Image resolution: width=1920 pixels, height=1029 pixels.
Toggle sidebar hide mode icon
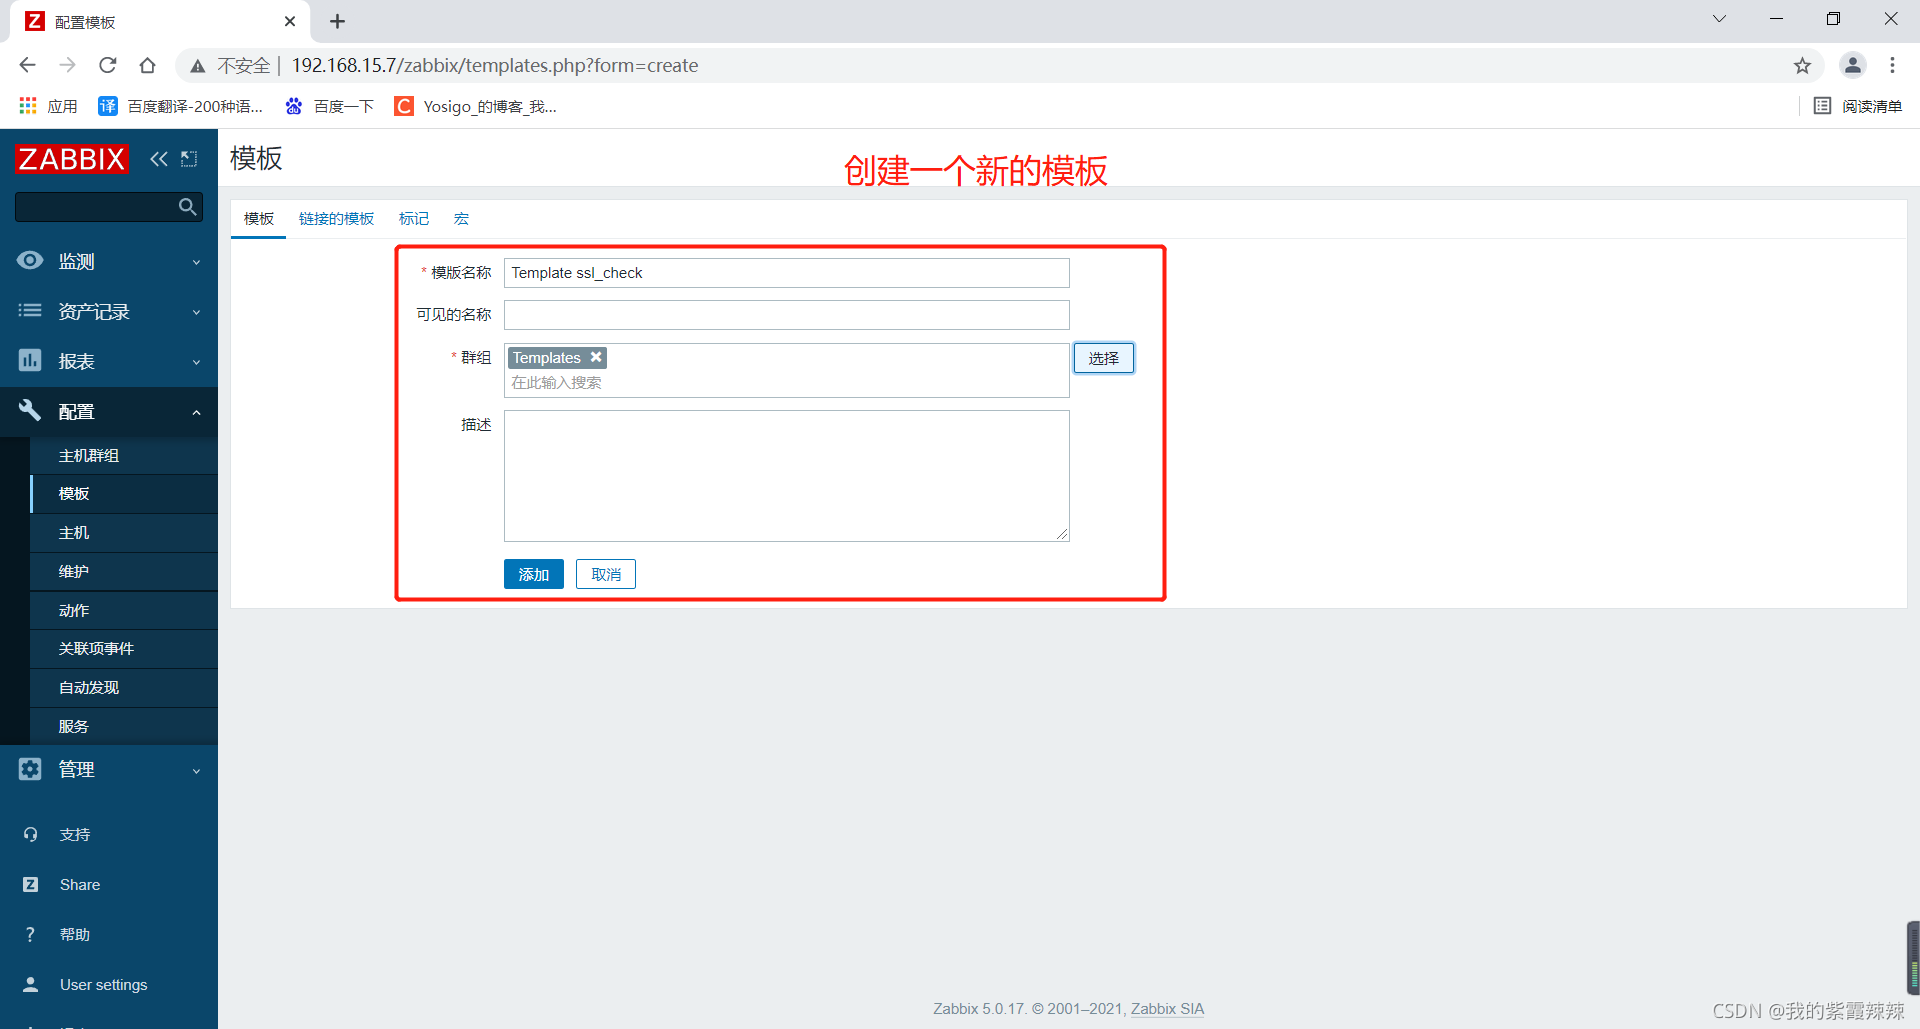(189, 159)
